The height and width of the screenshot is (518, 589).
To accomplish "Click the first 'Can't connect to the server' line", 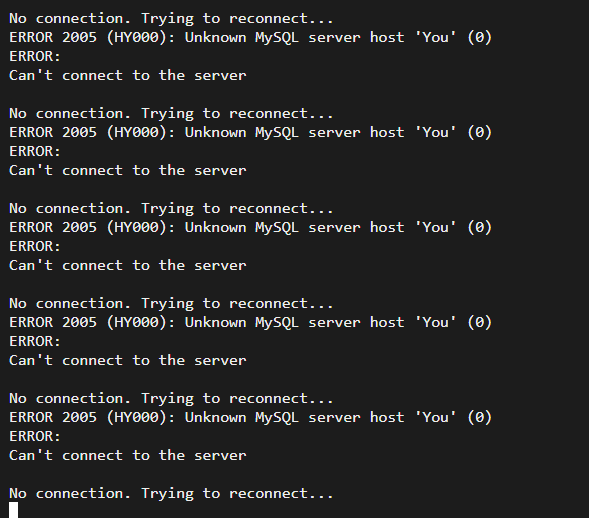I will (128, 75).
